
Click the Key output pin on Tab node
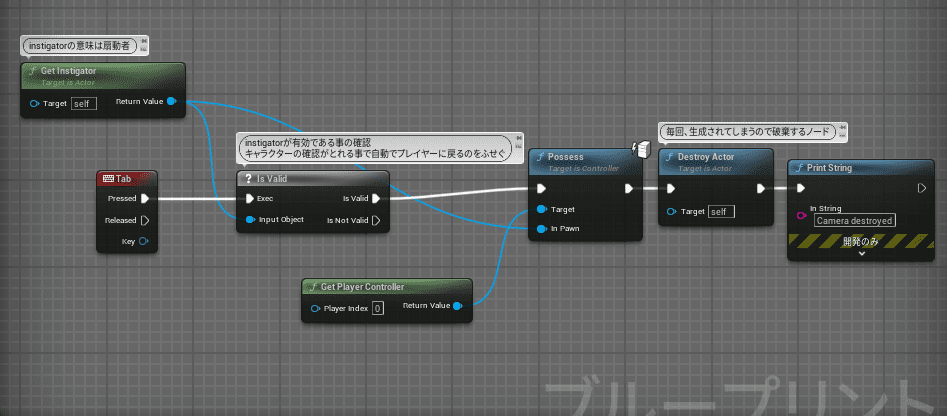click(x=145, y=241)
